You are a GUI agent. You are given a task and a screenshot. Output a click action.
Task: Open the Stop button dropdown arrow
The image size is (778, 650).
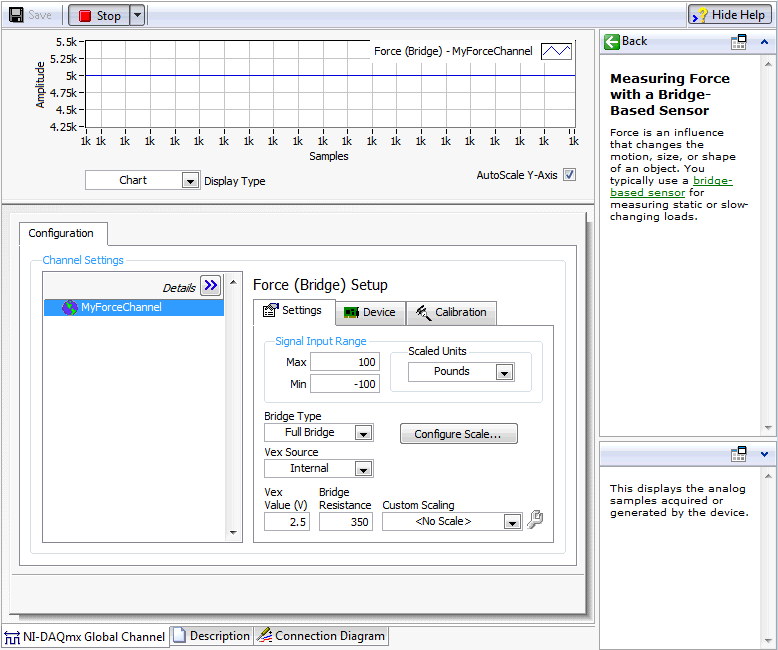(x=137, y=15)
